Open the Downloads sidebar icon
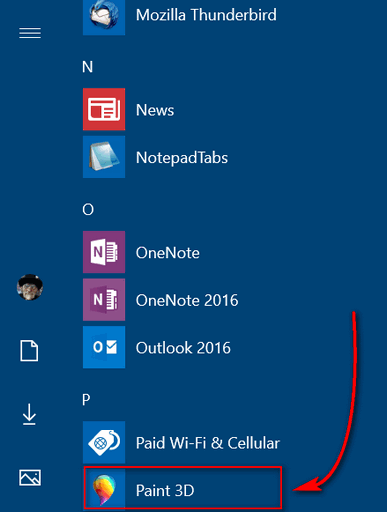This screenshot has height=512, width=387. coord(29,414)
